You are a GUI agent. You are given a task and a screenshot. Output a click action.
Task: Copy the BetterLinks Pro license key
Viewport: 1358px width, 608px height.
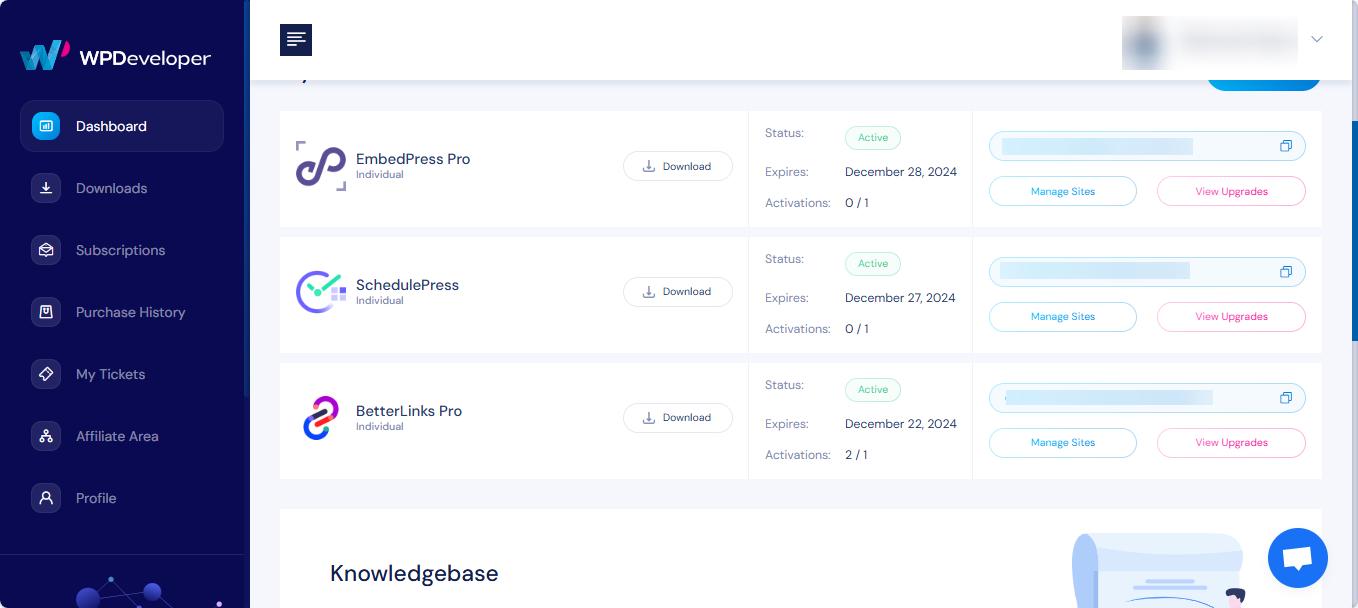1285,397
